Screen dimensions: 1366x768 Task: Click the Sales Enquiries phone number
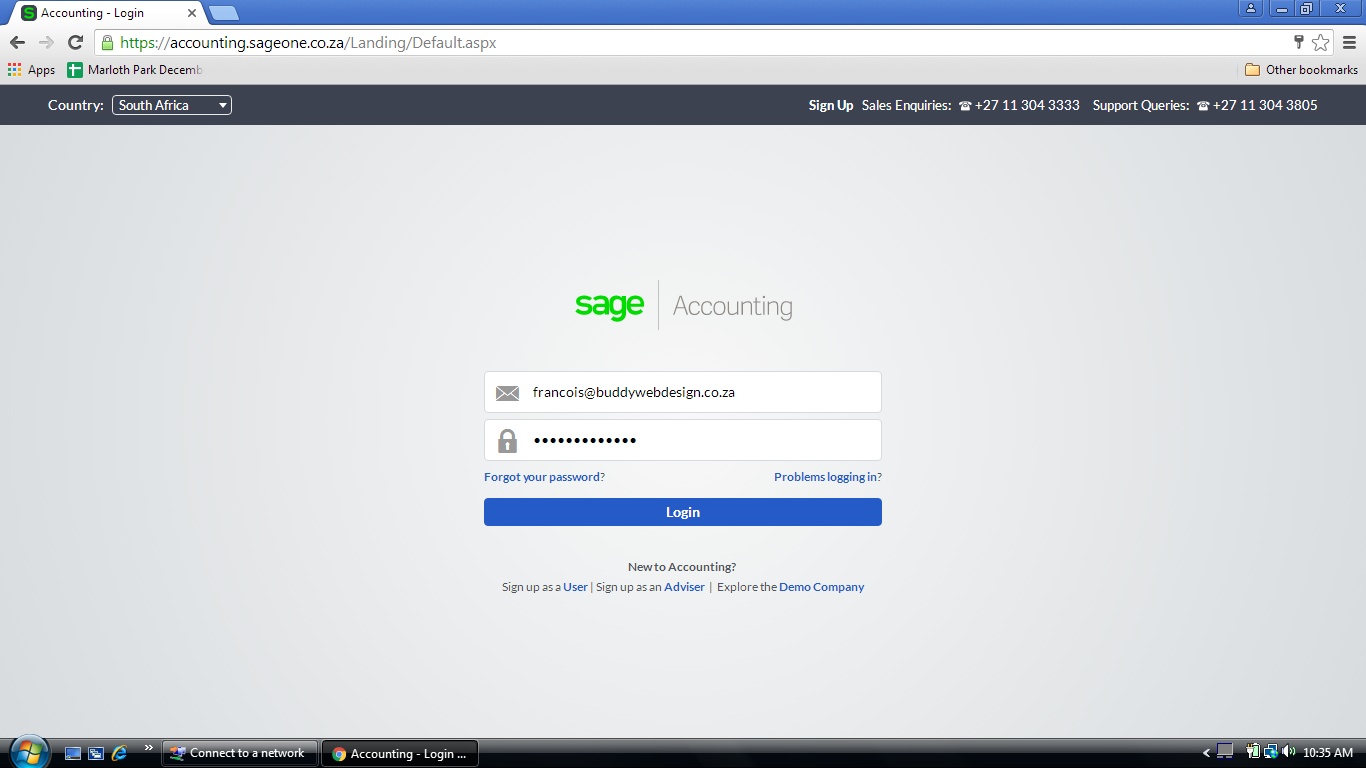tap(1019, 105)
